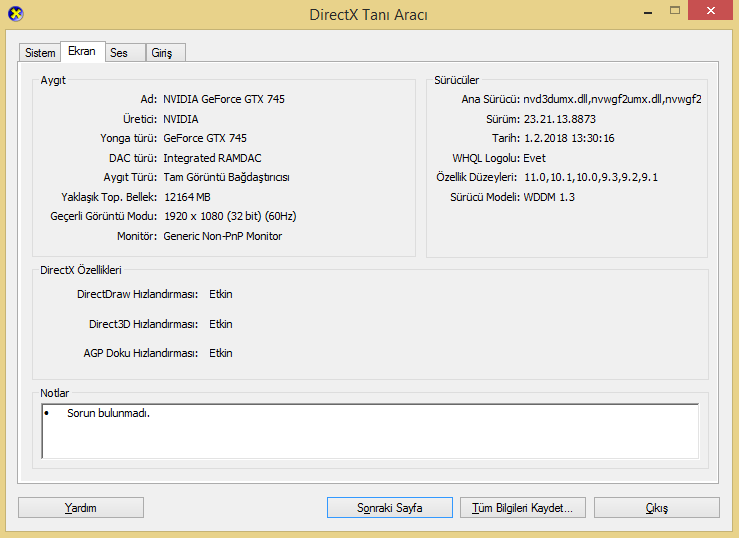Viewport: 739px width, 538px height.
Task: Click the 'AGP Doku Hızlandırması:' label
Action: pos(141,353)
